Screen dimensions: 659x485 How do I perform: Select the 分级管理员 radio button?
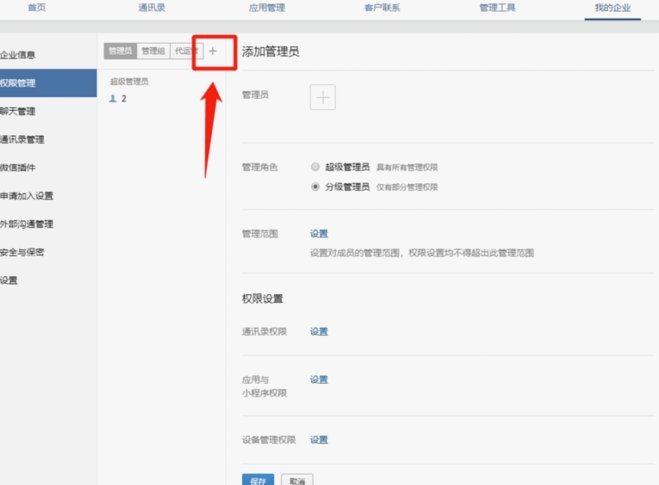click(x=315, y=187)
